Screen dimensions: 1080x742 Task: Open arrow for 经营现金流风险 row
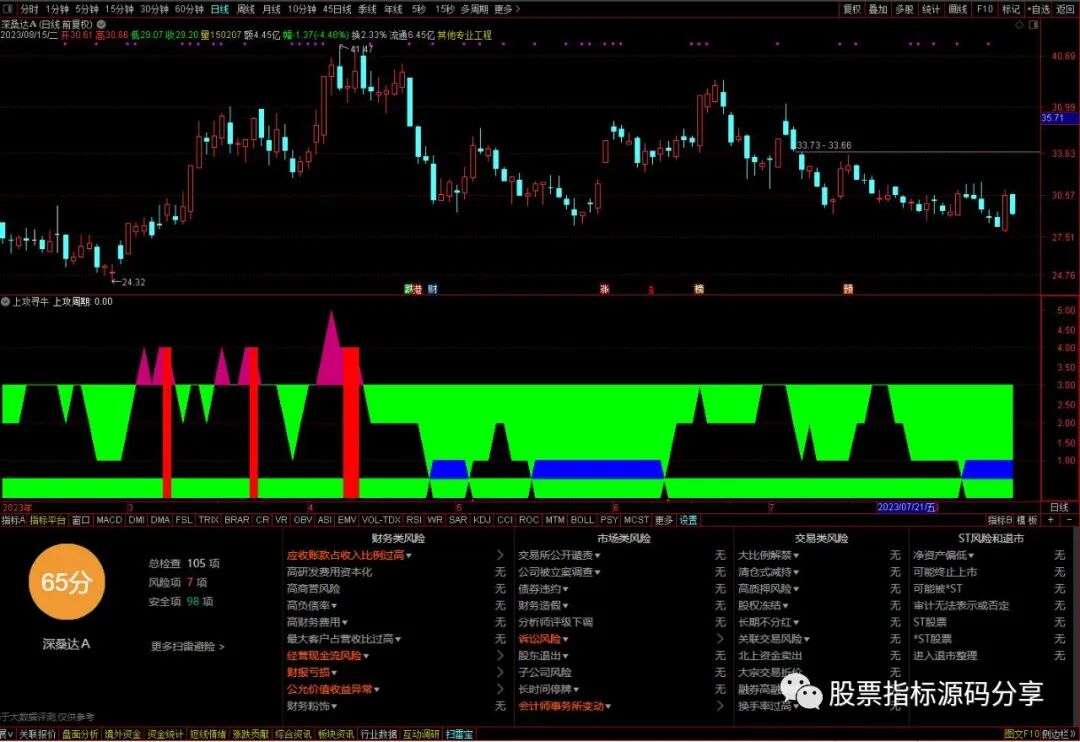500,655
